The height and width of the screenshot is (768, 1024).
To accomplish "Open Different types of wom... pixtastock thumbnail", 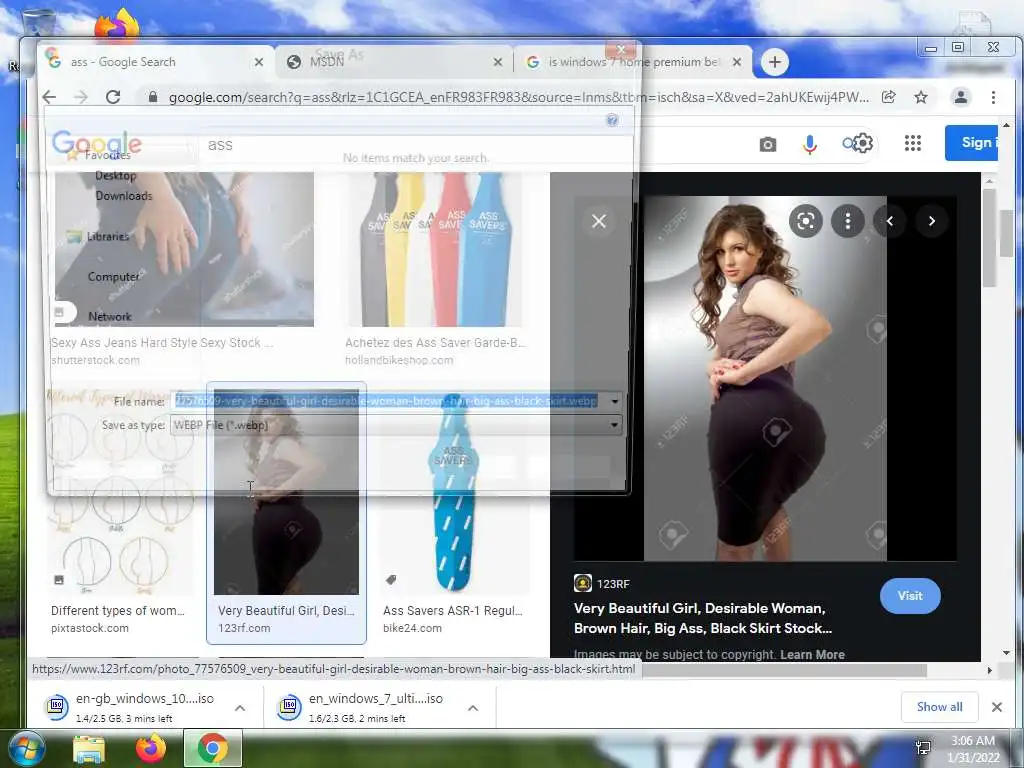I will [x=121, y=490].
